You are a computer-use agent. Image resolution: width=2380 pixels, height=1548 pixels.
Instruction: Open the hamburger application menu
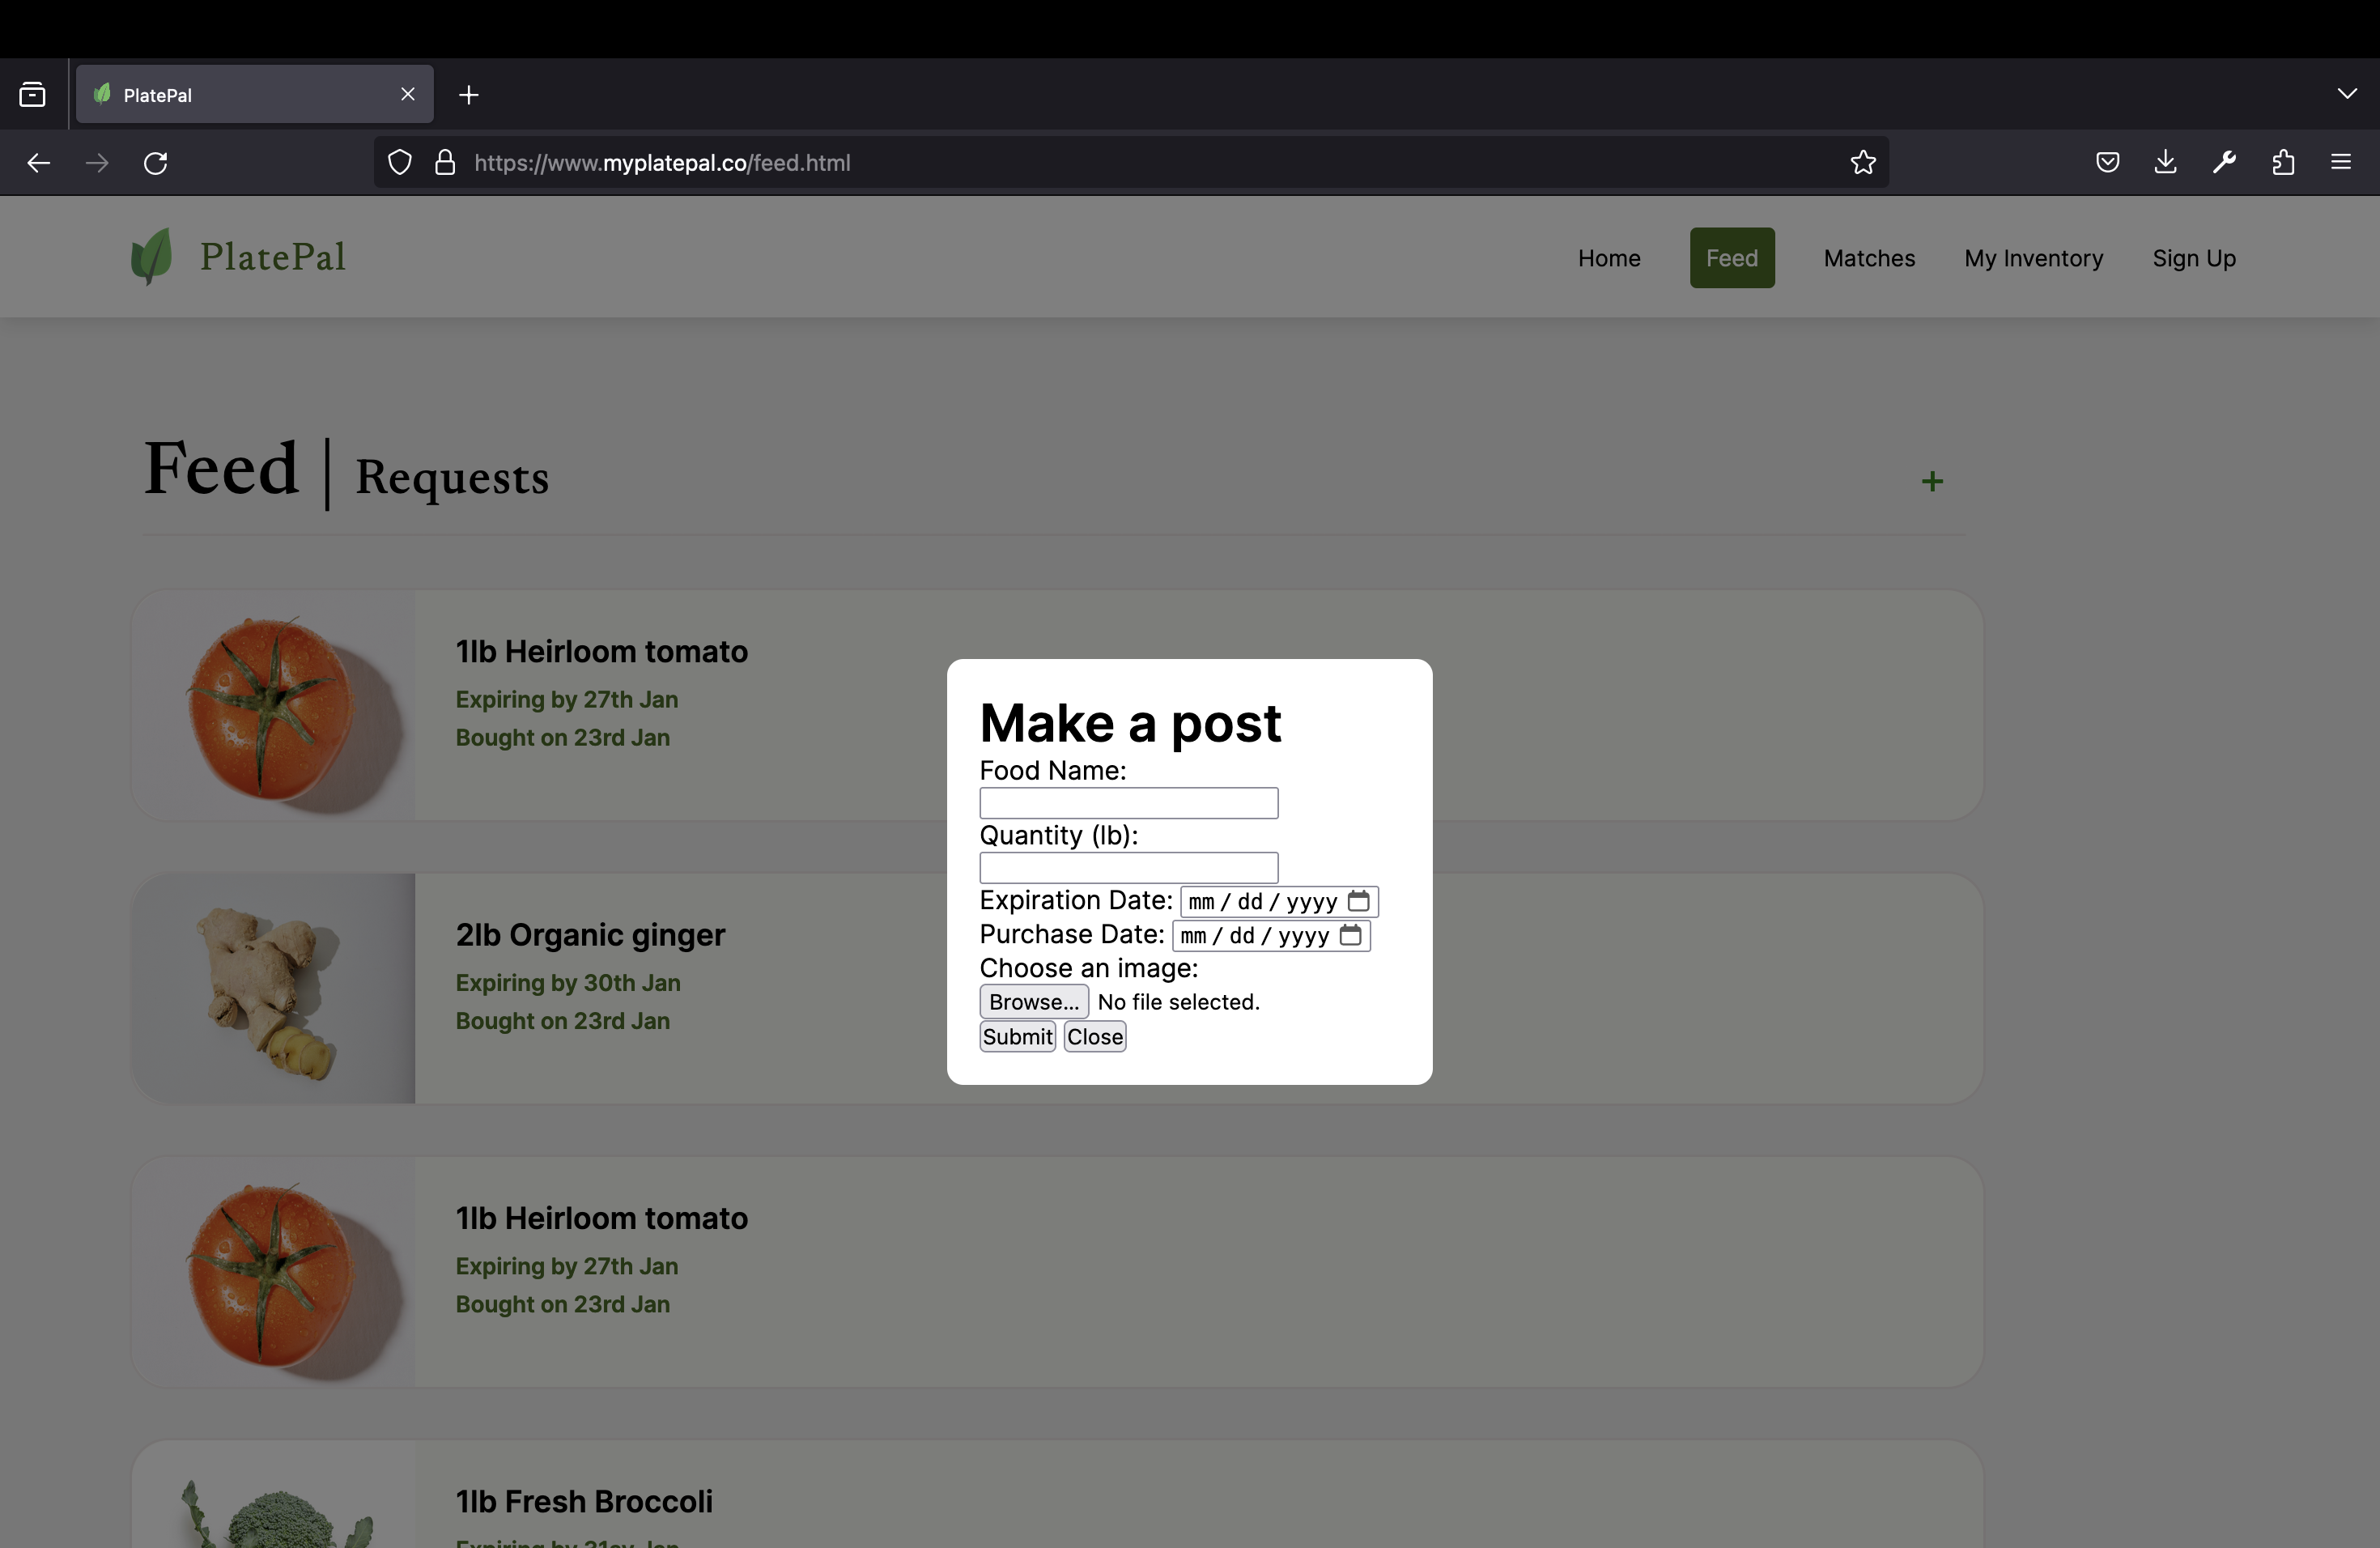coord(2341,162)
